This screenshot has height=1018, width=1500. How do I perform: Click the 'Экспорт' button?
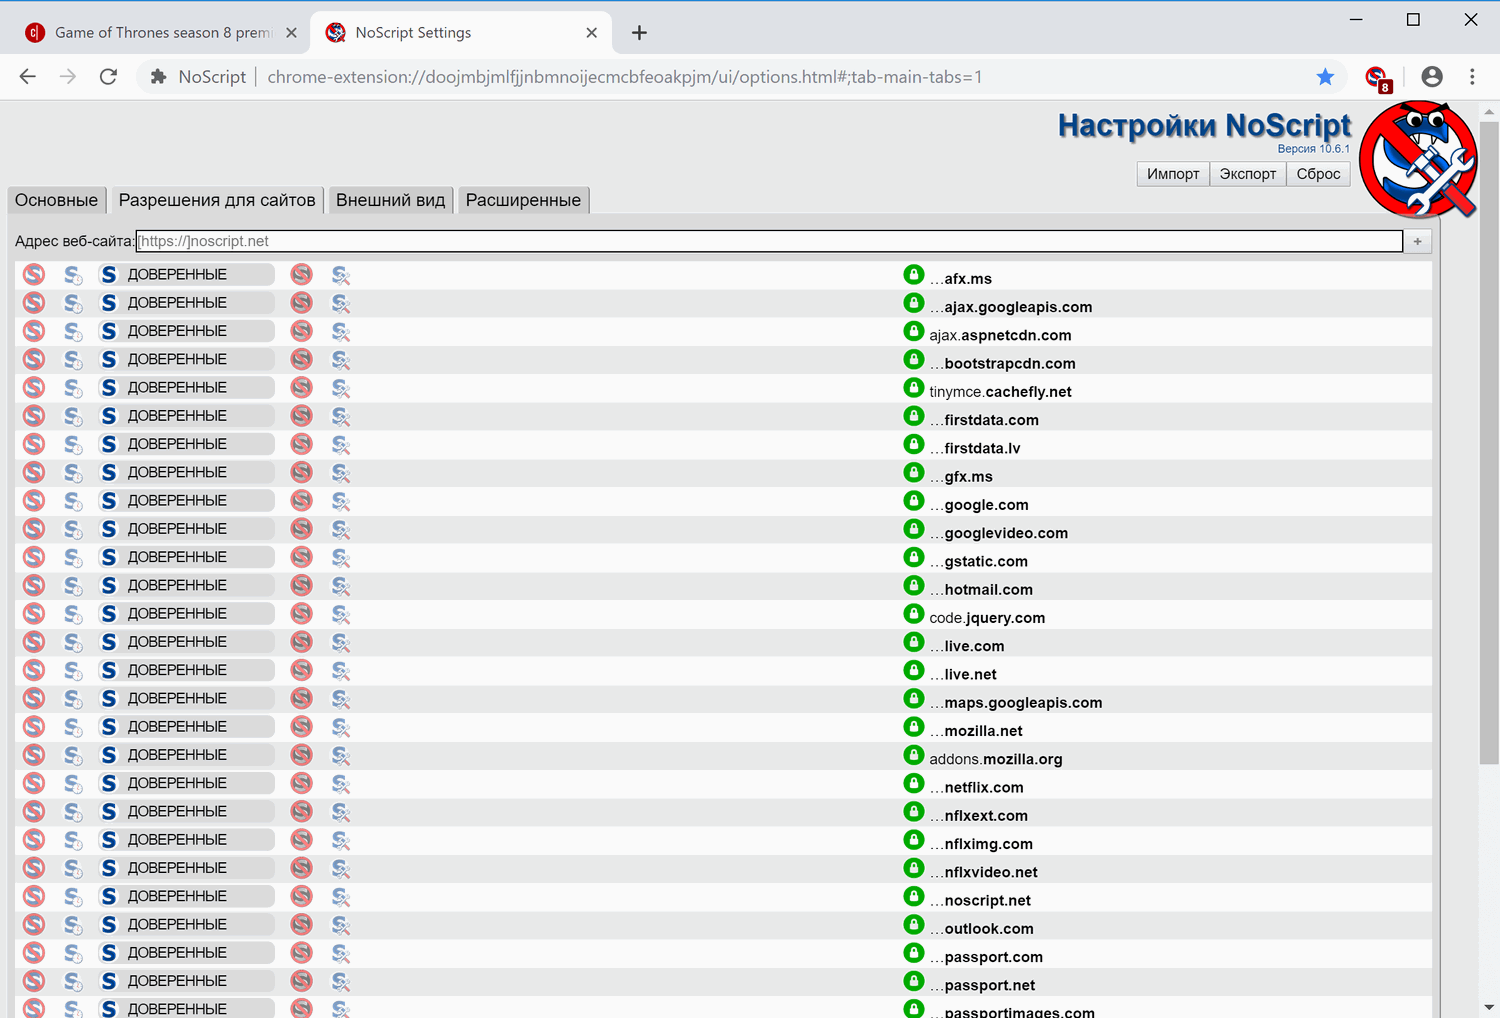click(x=1247, y=174)
